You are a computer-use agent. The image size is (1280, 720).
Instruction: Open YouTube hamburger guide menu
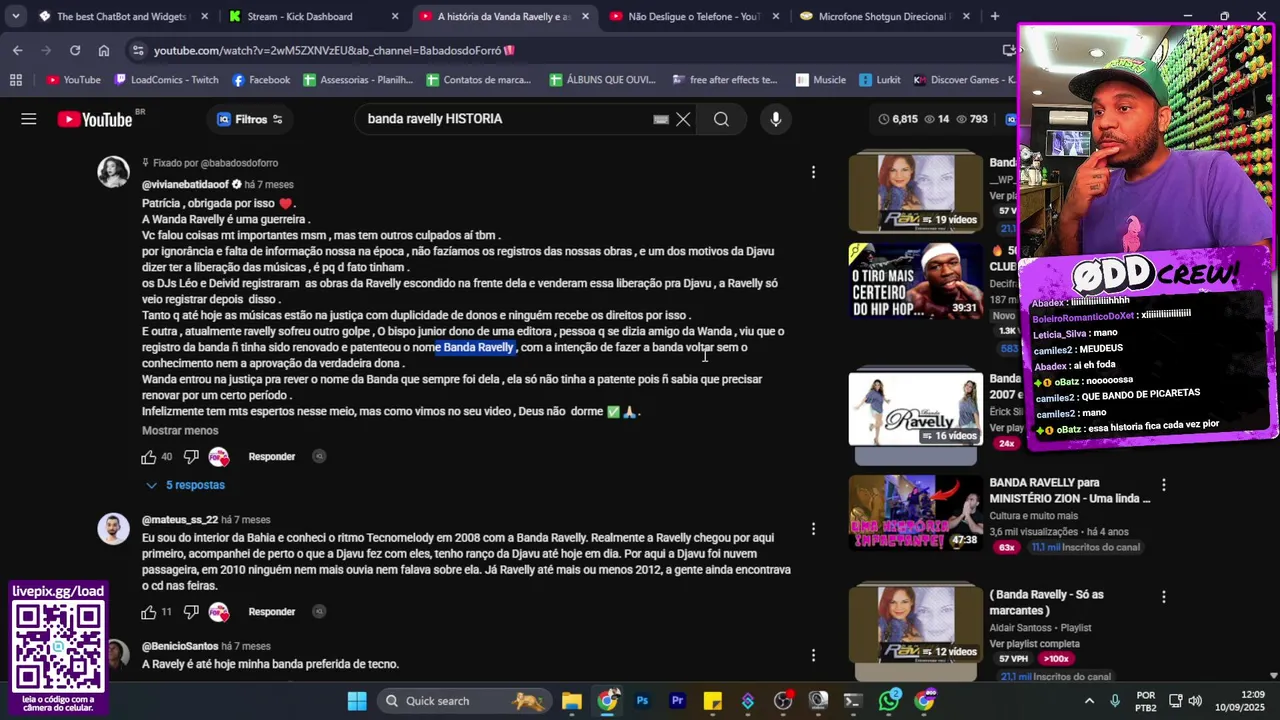coord(29,119)
